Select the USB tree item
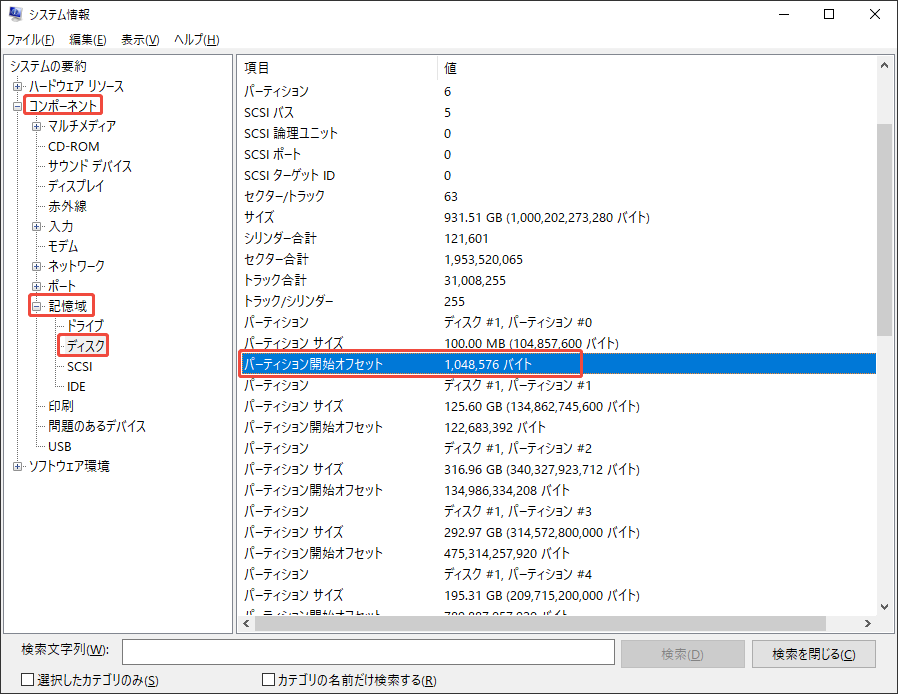 [x=60, y=447]
